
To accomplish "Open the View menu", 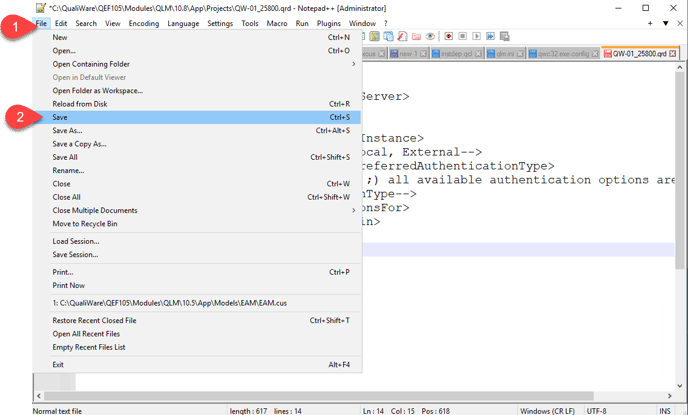I will (x=113, y=23).
